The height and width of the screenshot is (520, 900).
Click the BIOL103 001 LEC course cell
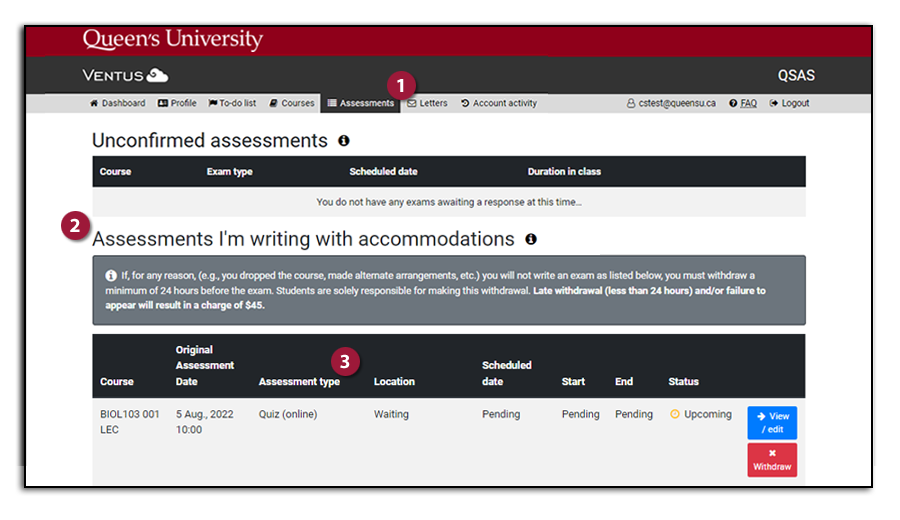pos(129,421)
